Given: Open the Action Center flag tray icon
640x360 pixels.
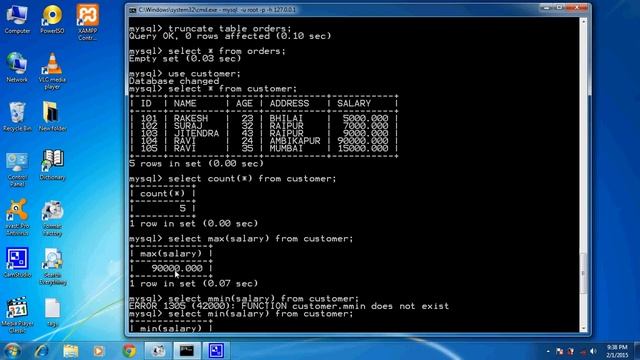Looking at the screenshot, I should coord(560,351).
